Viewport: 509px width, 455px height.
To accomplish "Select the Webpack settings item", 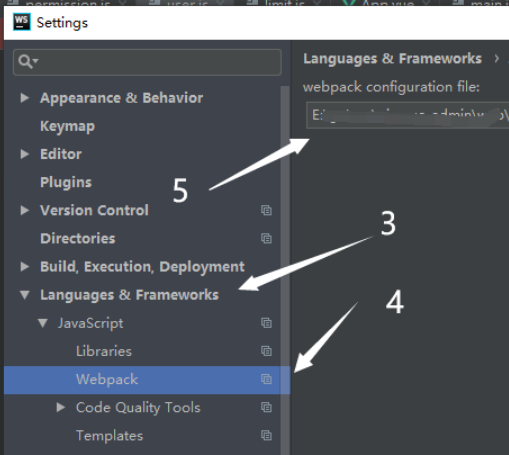I will click(147, 380).
